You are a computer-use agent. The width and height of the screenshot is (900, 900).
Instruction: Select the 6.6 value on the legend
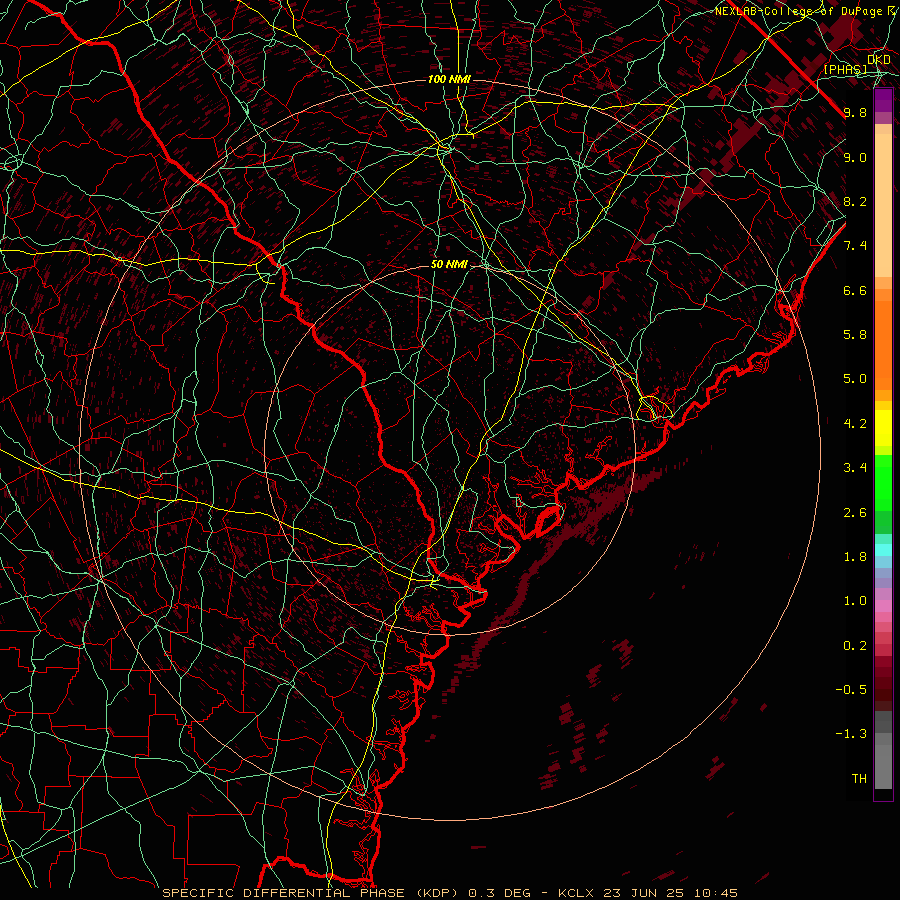(855, 290)
